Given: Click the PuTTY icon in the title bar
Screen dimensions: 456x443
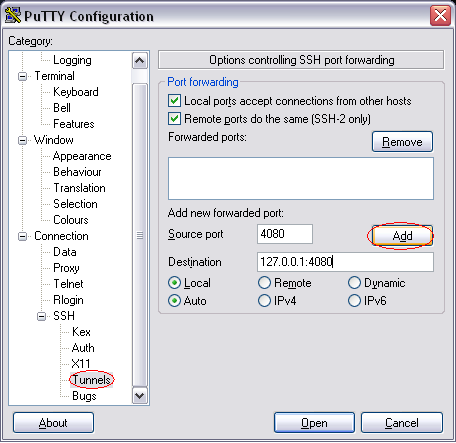Looking at the screenshot, I should 13,15.
